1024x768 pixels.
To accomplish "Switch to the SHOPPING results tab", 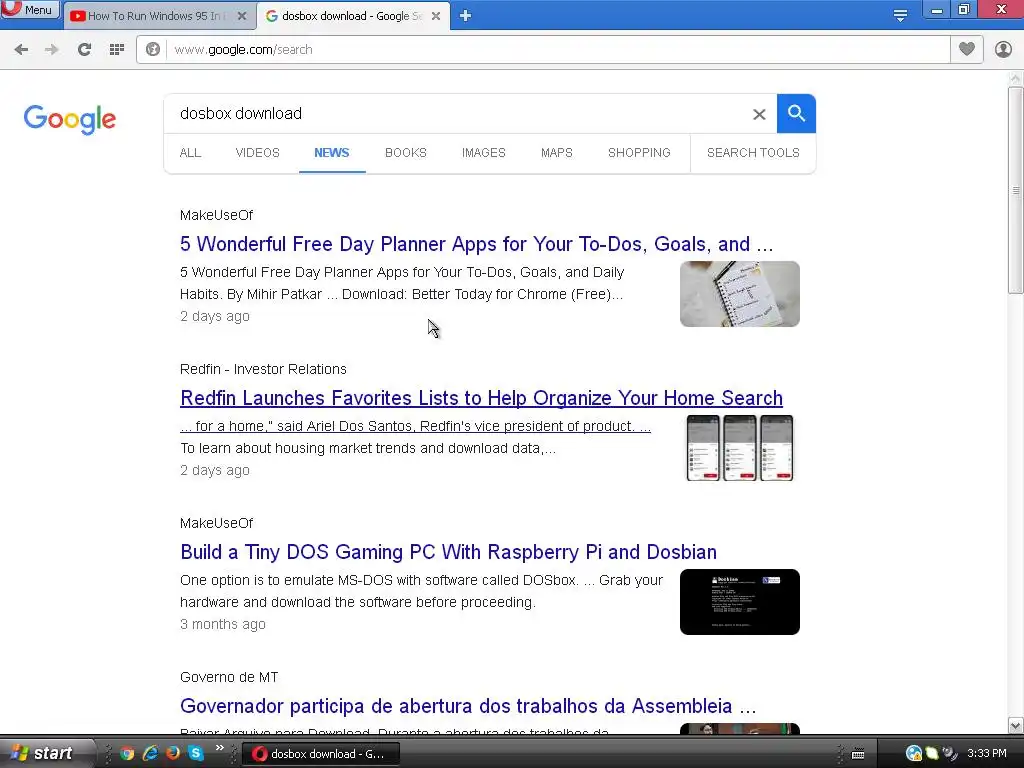I will (639, 153).
